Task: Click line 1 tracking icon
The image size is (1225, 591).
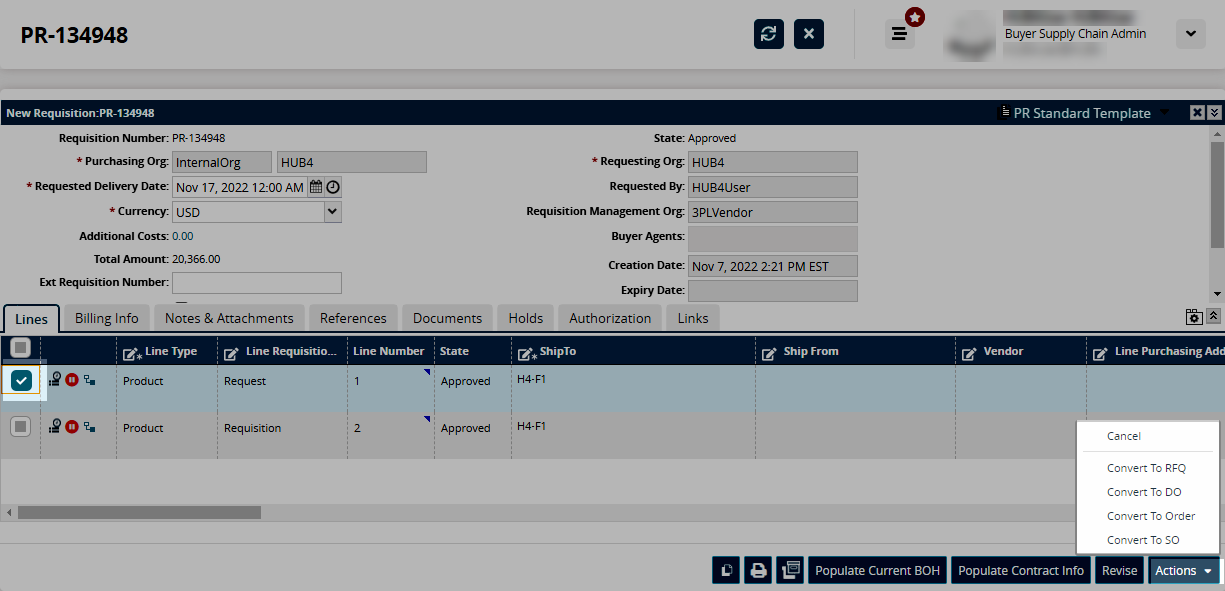Action: coord(55,380)
